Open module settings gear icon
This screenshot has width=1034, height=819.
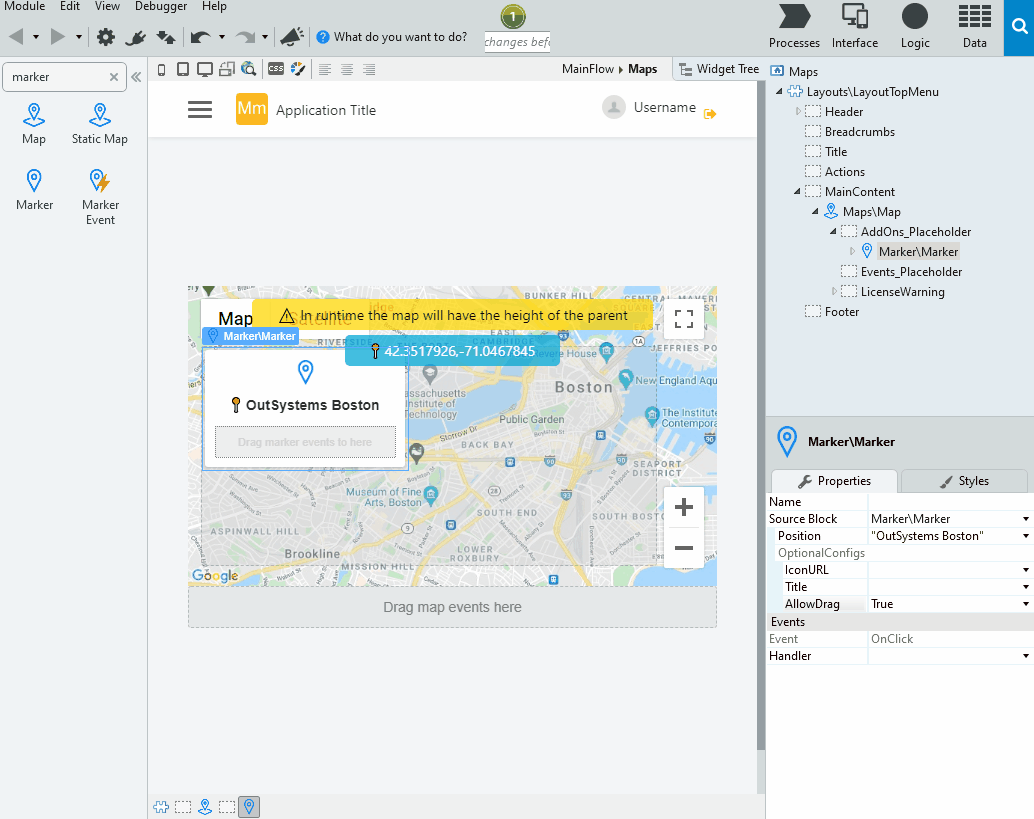[106, 37]
